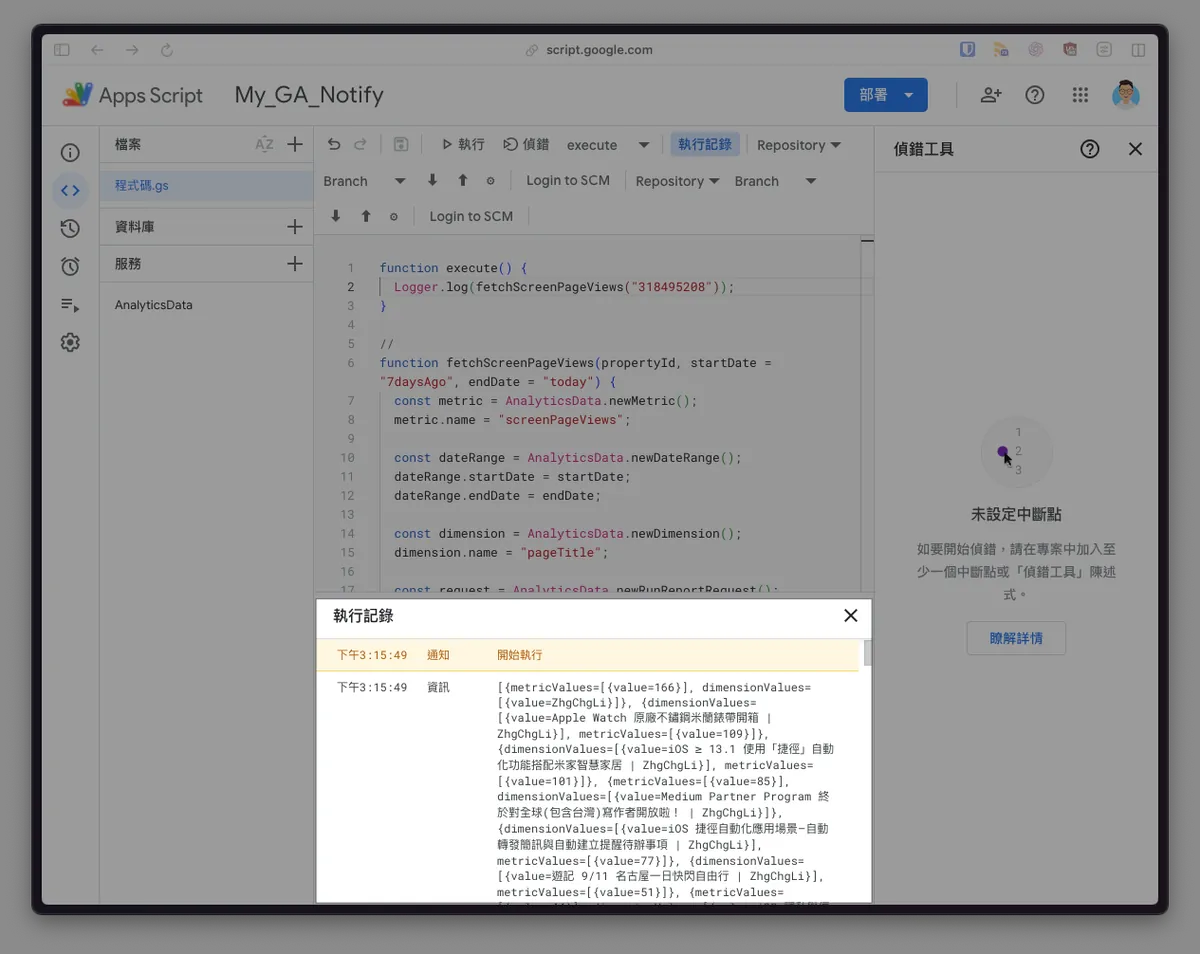Open the Triggers alarm clock icon
This screenshot has width=1200, height=954.
pos(70,266)
